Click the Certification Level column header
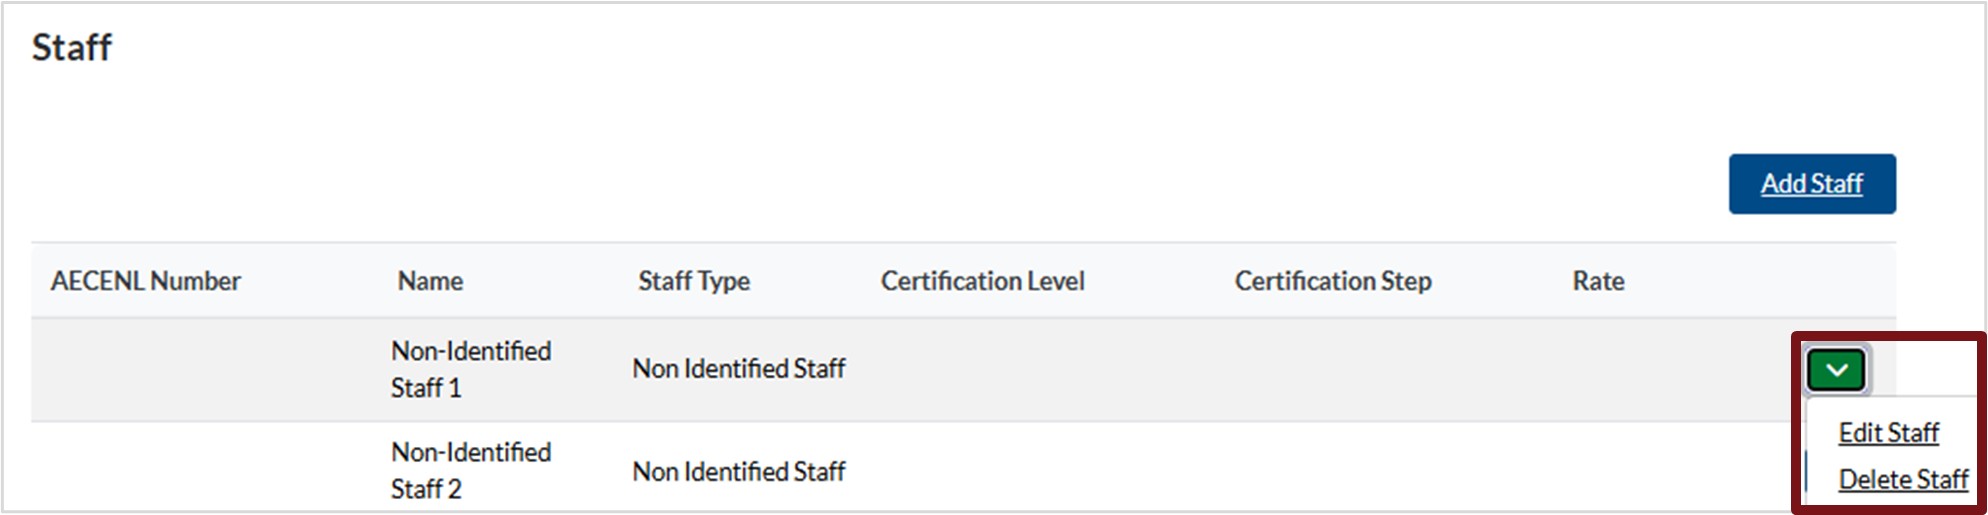 [982, 281]
